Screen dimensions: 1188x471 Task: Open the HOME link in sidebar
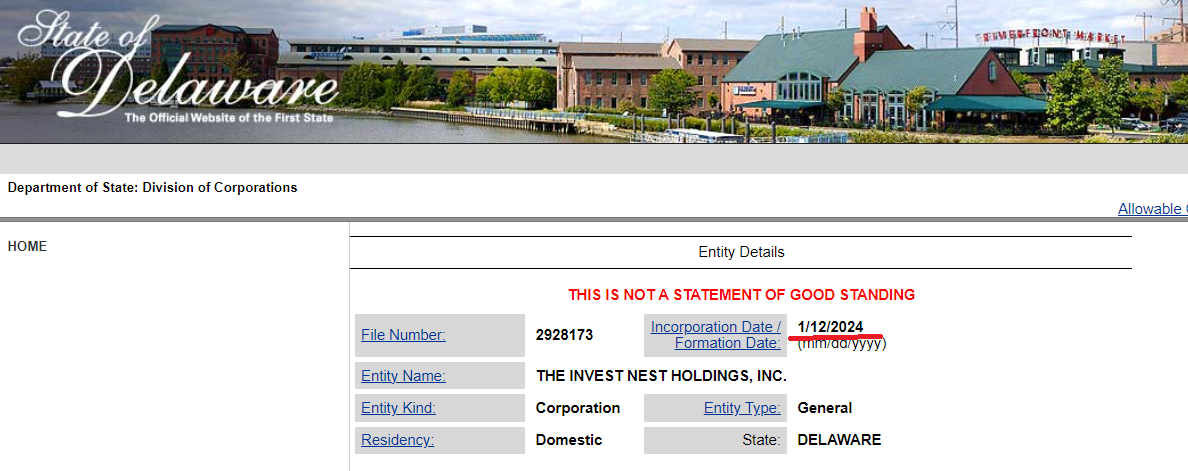tap(27, 246)
